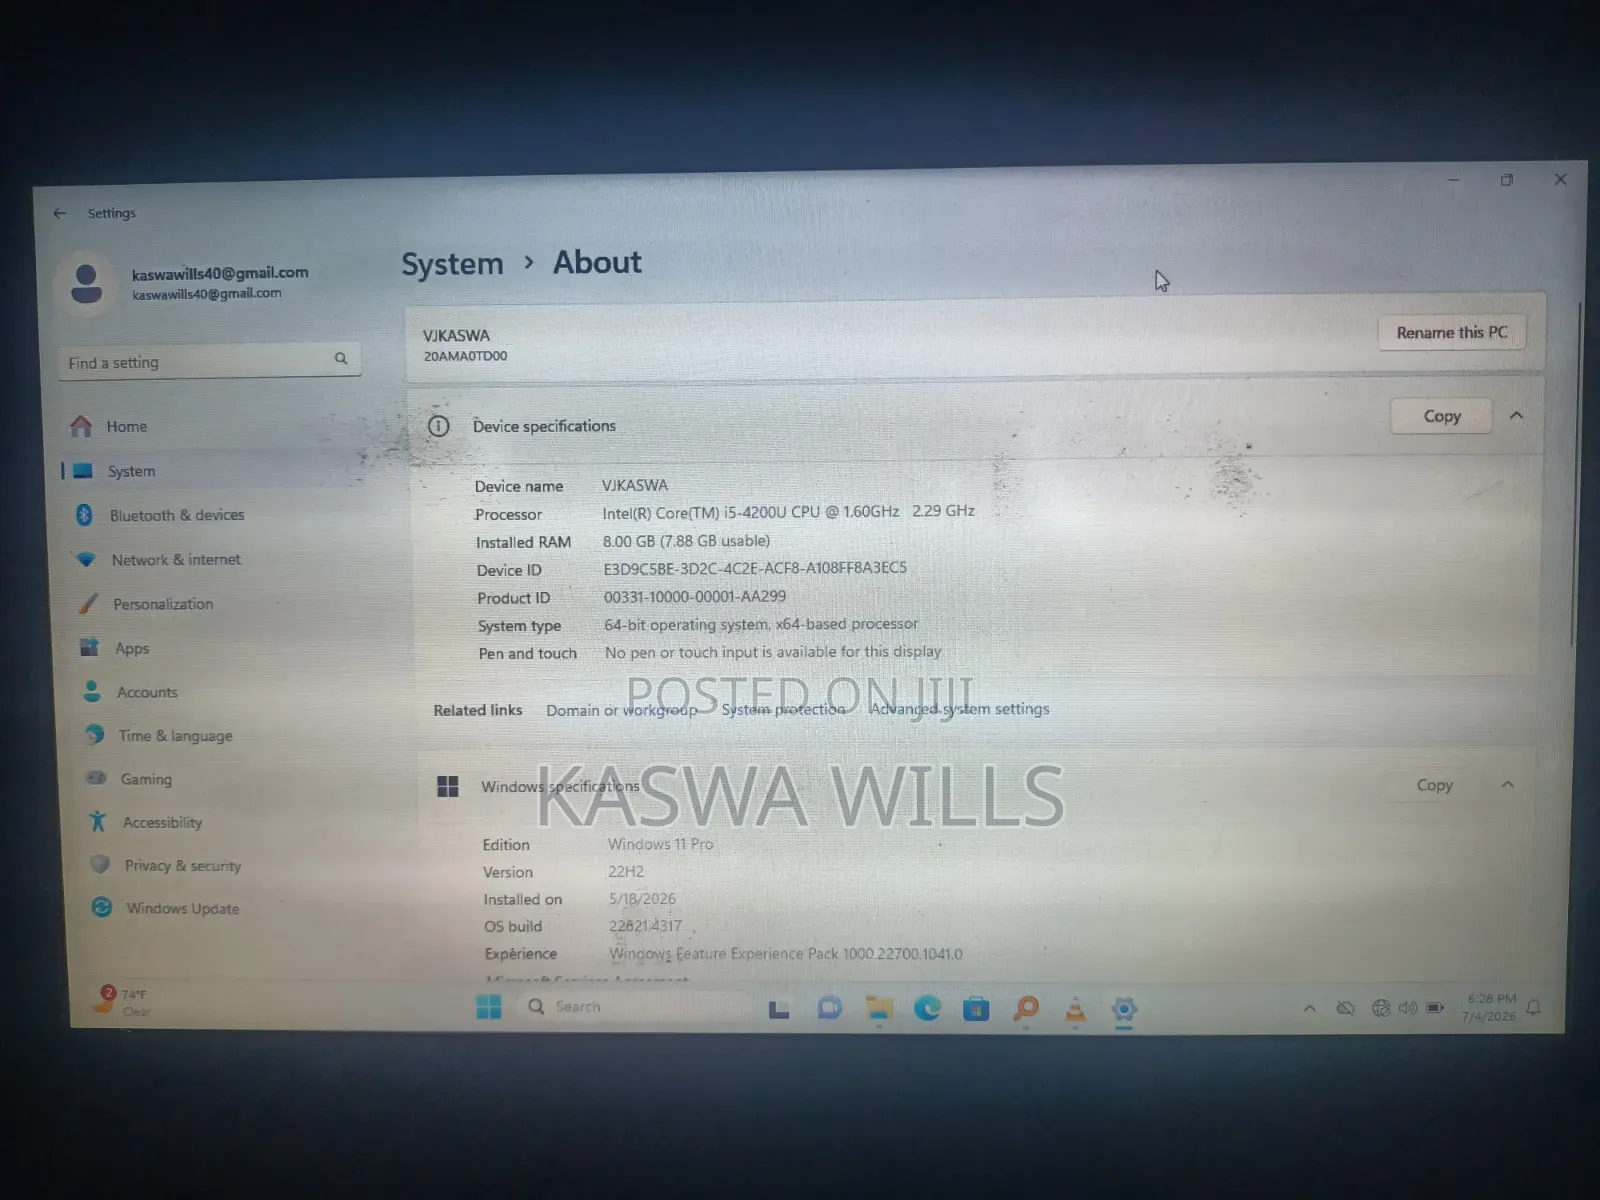Click the speaker volume tray icon
The height and width of the screenshot is (1200, 1600).
[x=1408, y=1008]
